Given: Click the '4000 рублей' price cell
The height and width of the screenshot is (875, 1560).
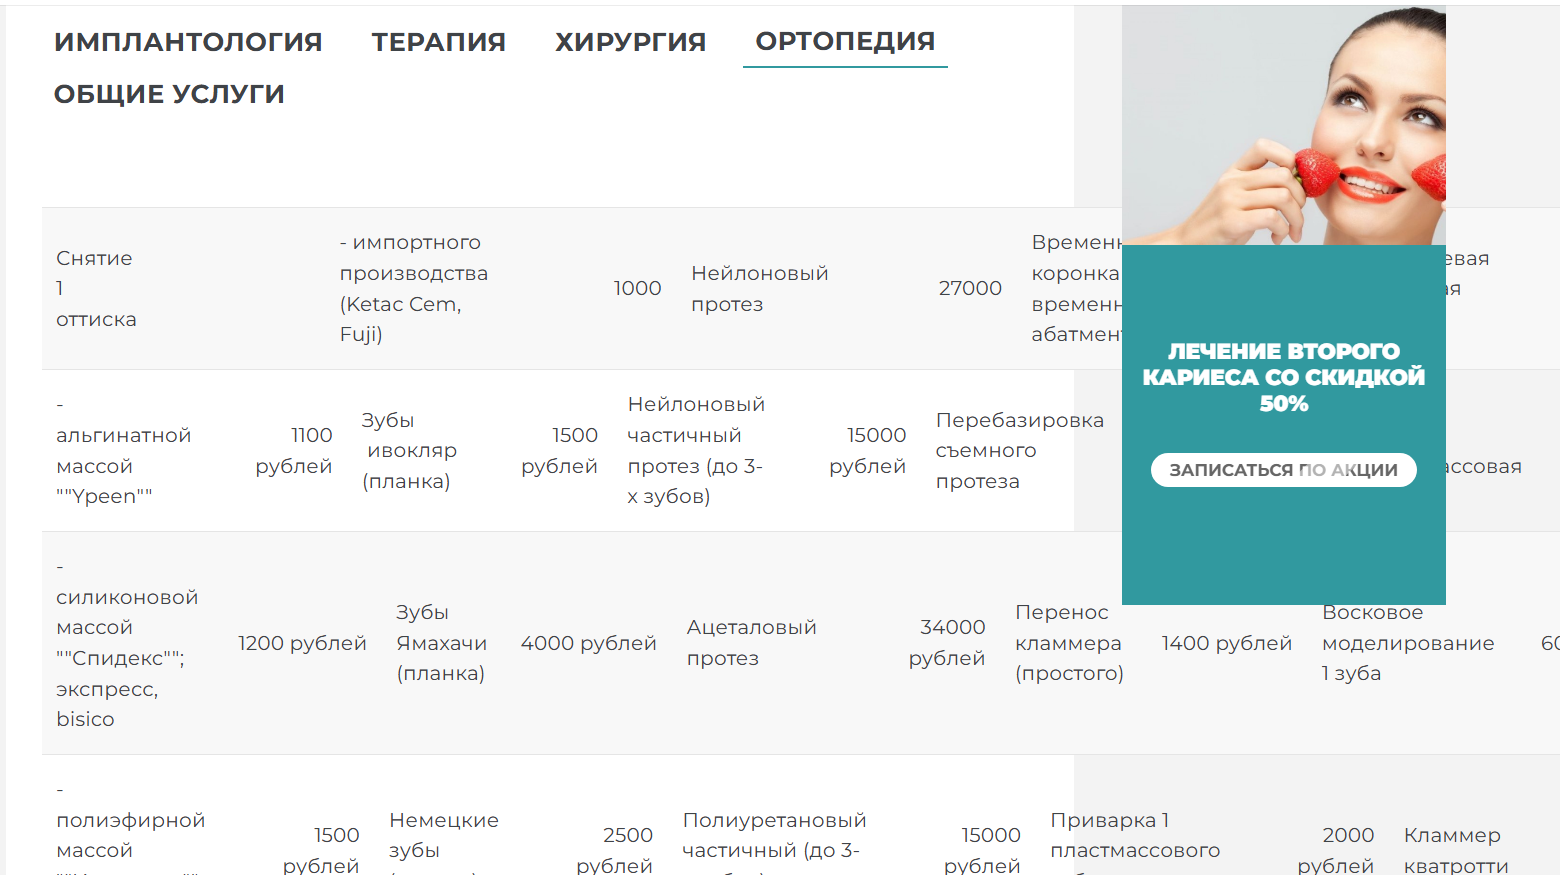Looking at the screenshot, I should point(588,643).
